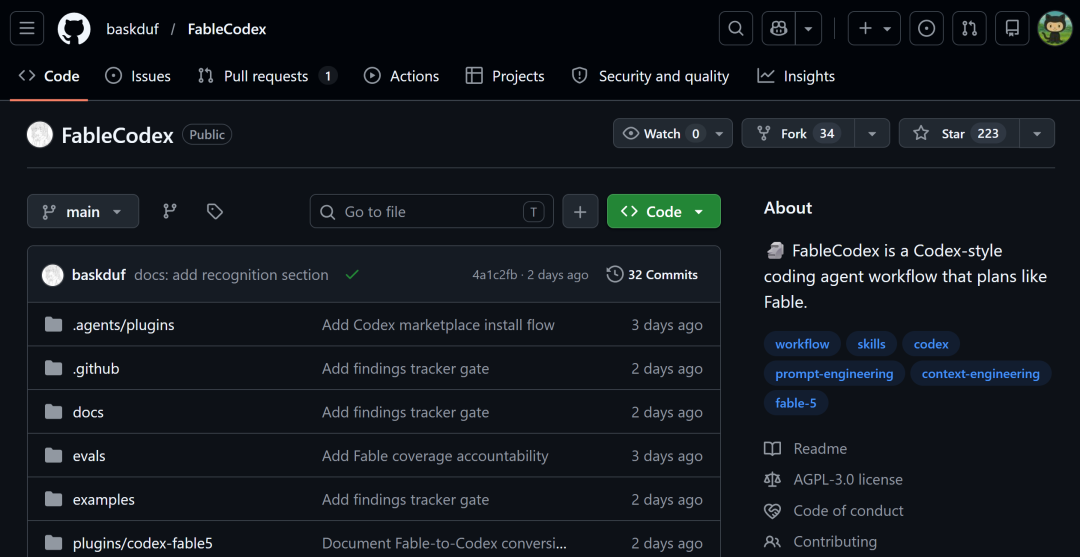Select the fable-5 topic tag

[x=796, y=403]
